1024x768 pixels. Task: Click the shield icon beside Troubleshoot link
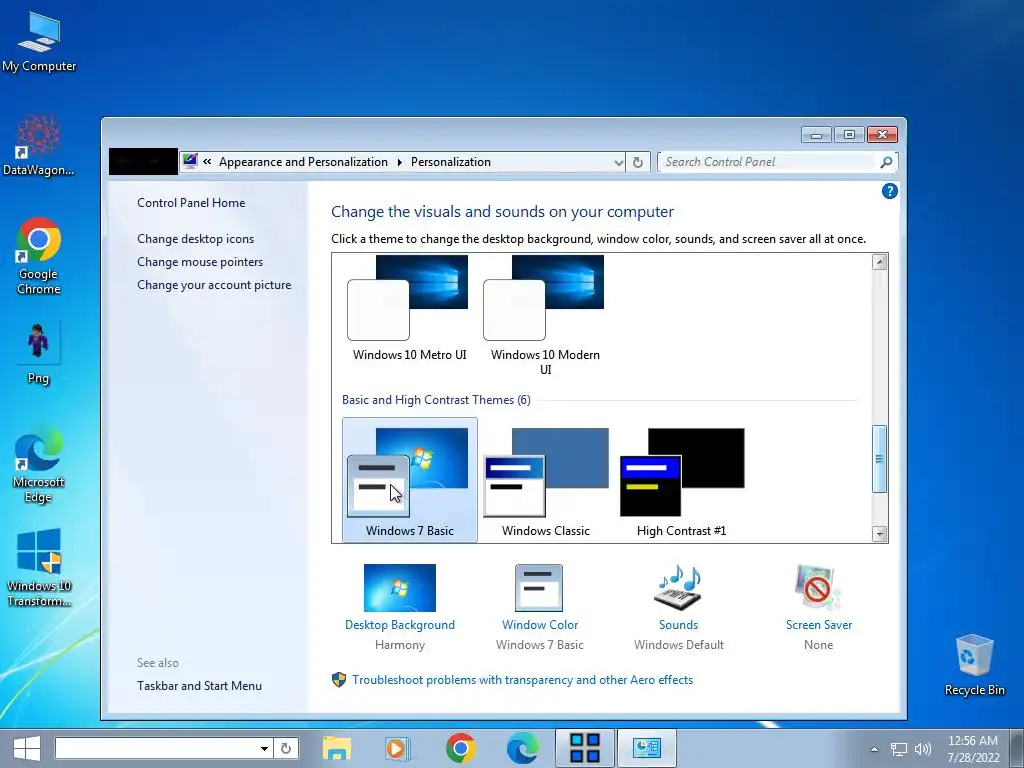coord(339,680)
